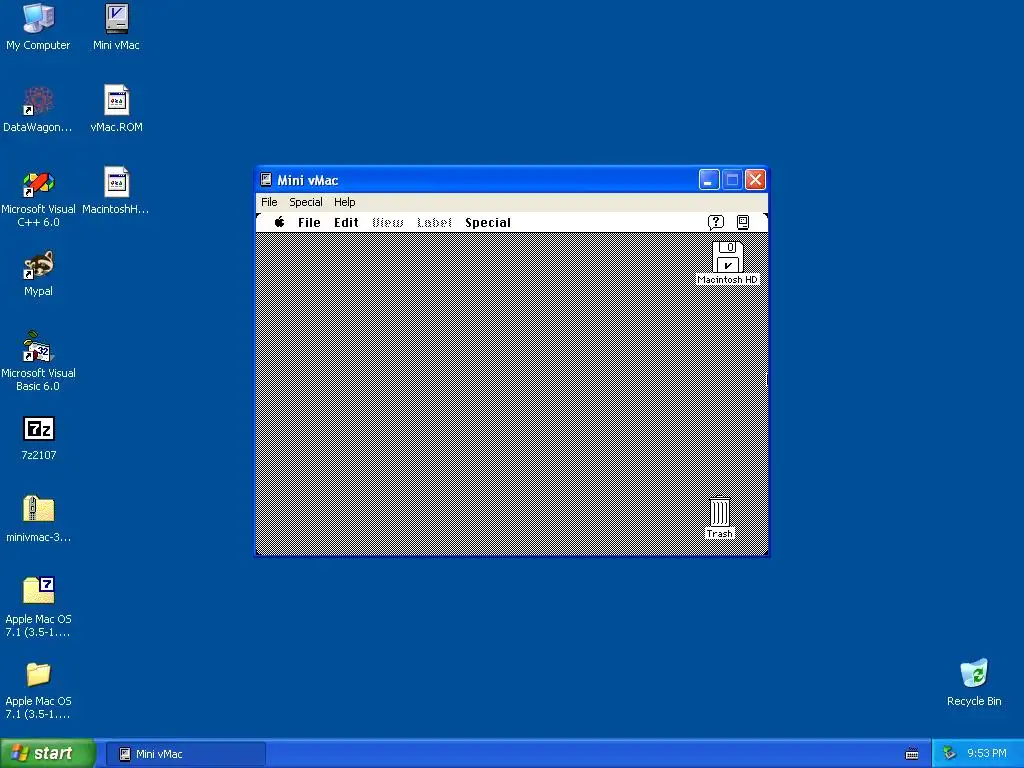1024x768 pixels.
Task: Open Mini vMac window's File menu
Action: [x=269, y=202]
